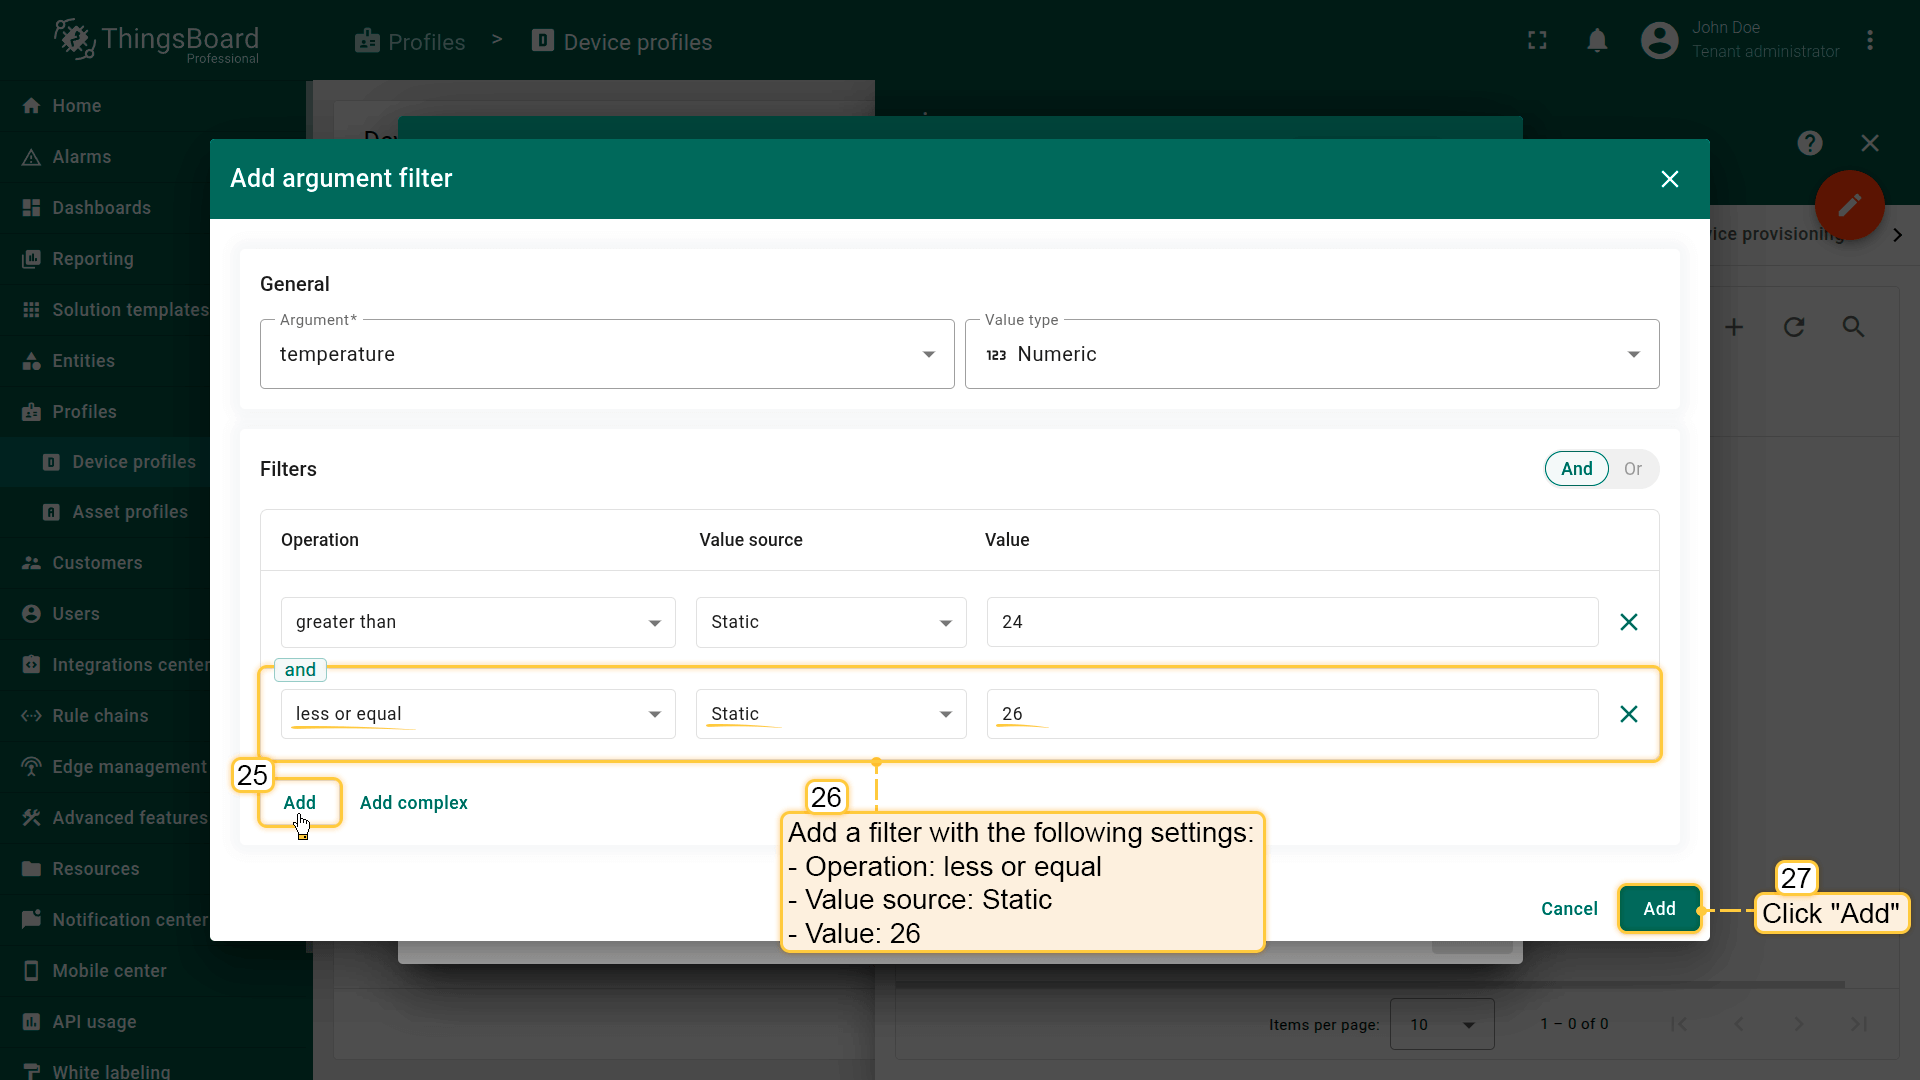Open the 'less or equal' operation dropdown
1920x1080 pixels.
tap(477, 714)
